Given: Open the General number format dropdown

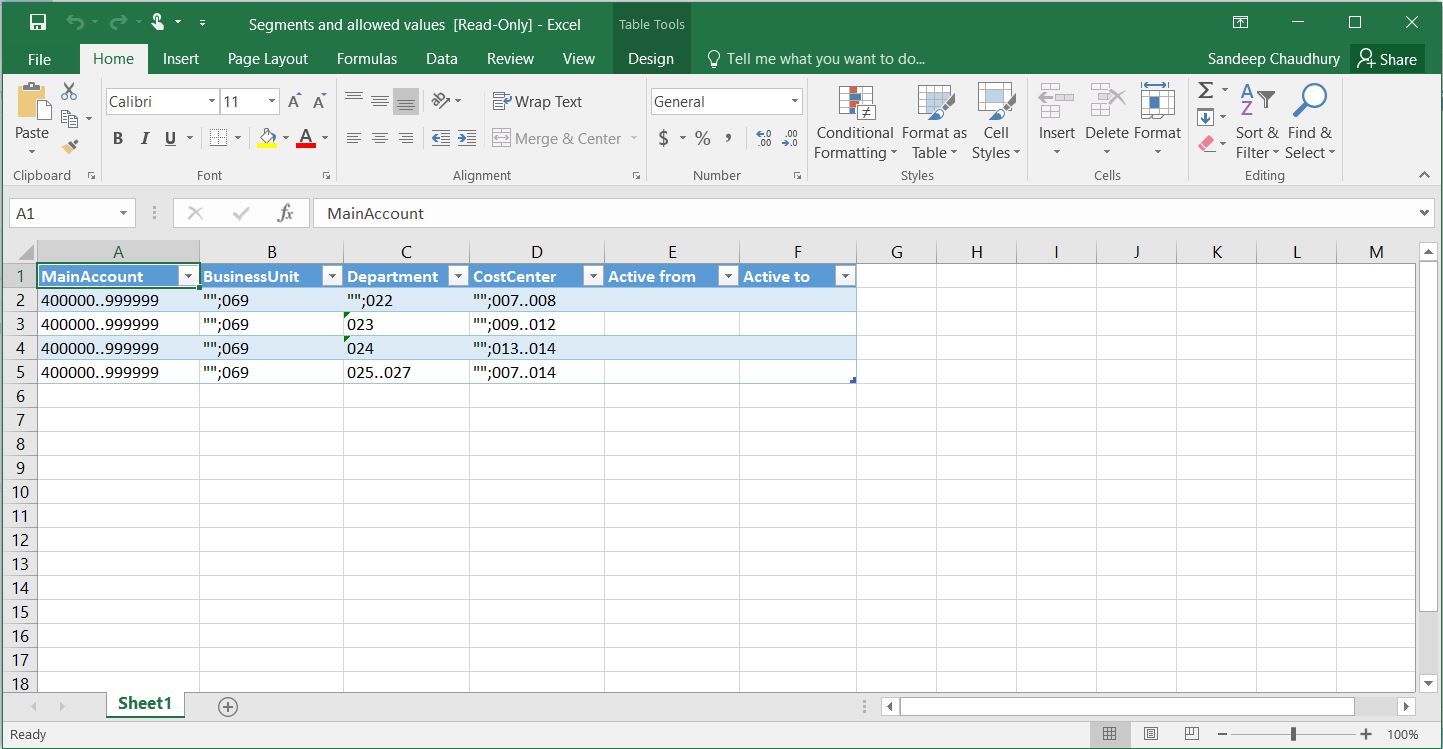Looking at the screenshot, I should 795,102.
